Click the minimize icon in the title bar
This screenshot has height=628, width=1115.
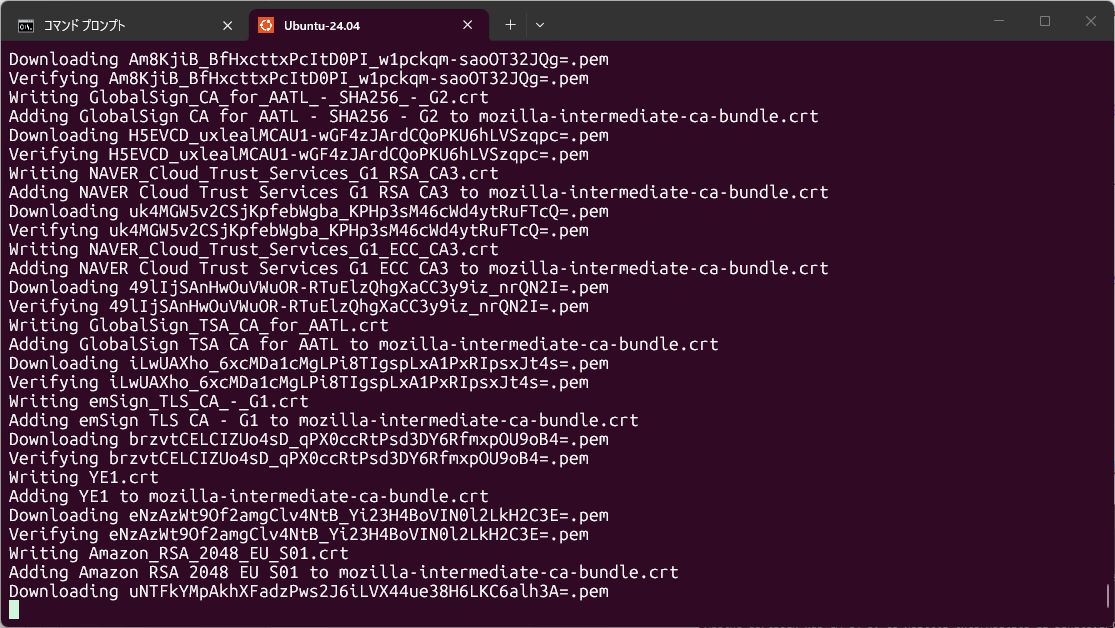(997, 20)
